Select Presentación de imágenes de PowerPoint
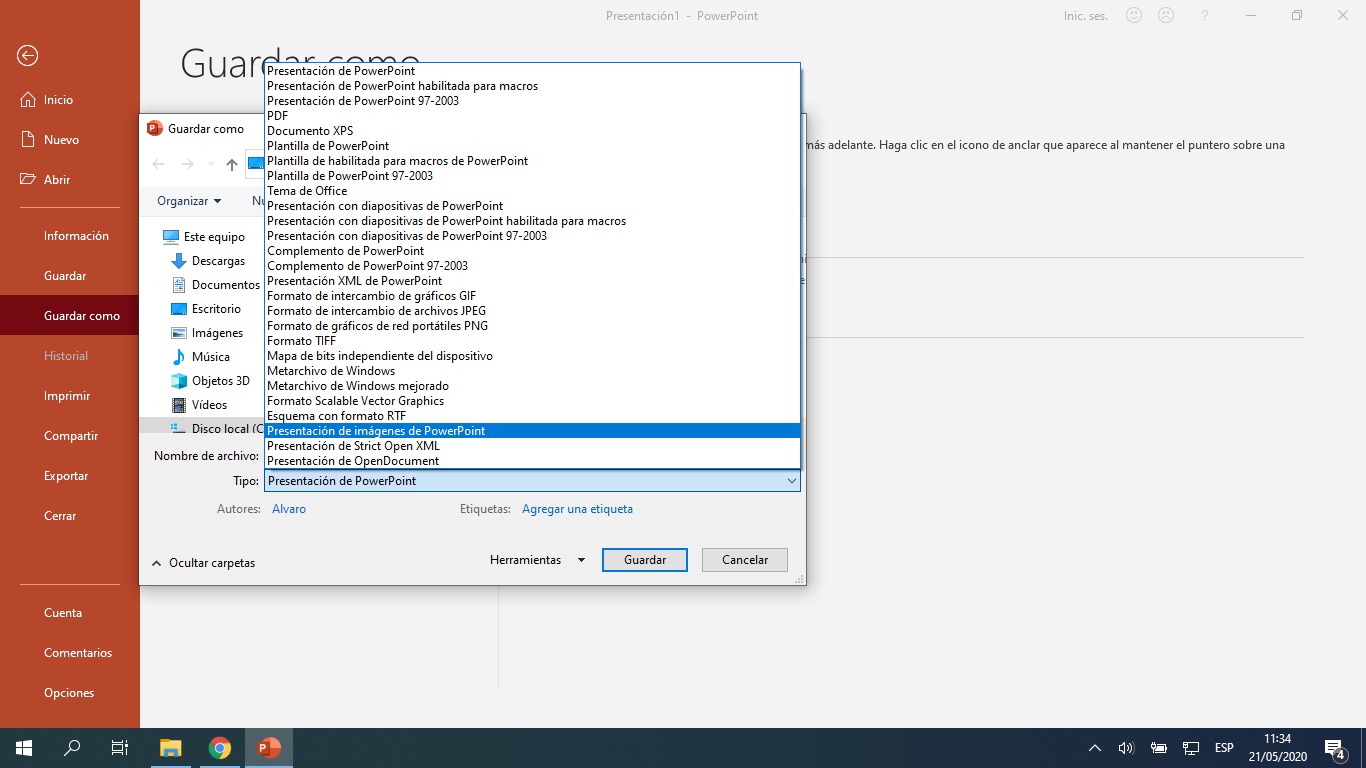 (x=532, y=431)
